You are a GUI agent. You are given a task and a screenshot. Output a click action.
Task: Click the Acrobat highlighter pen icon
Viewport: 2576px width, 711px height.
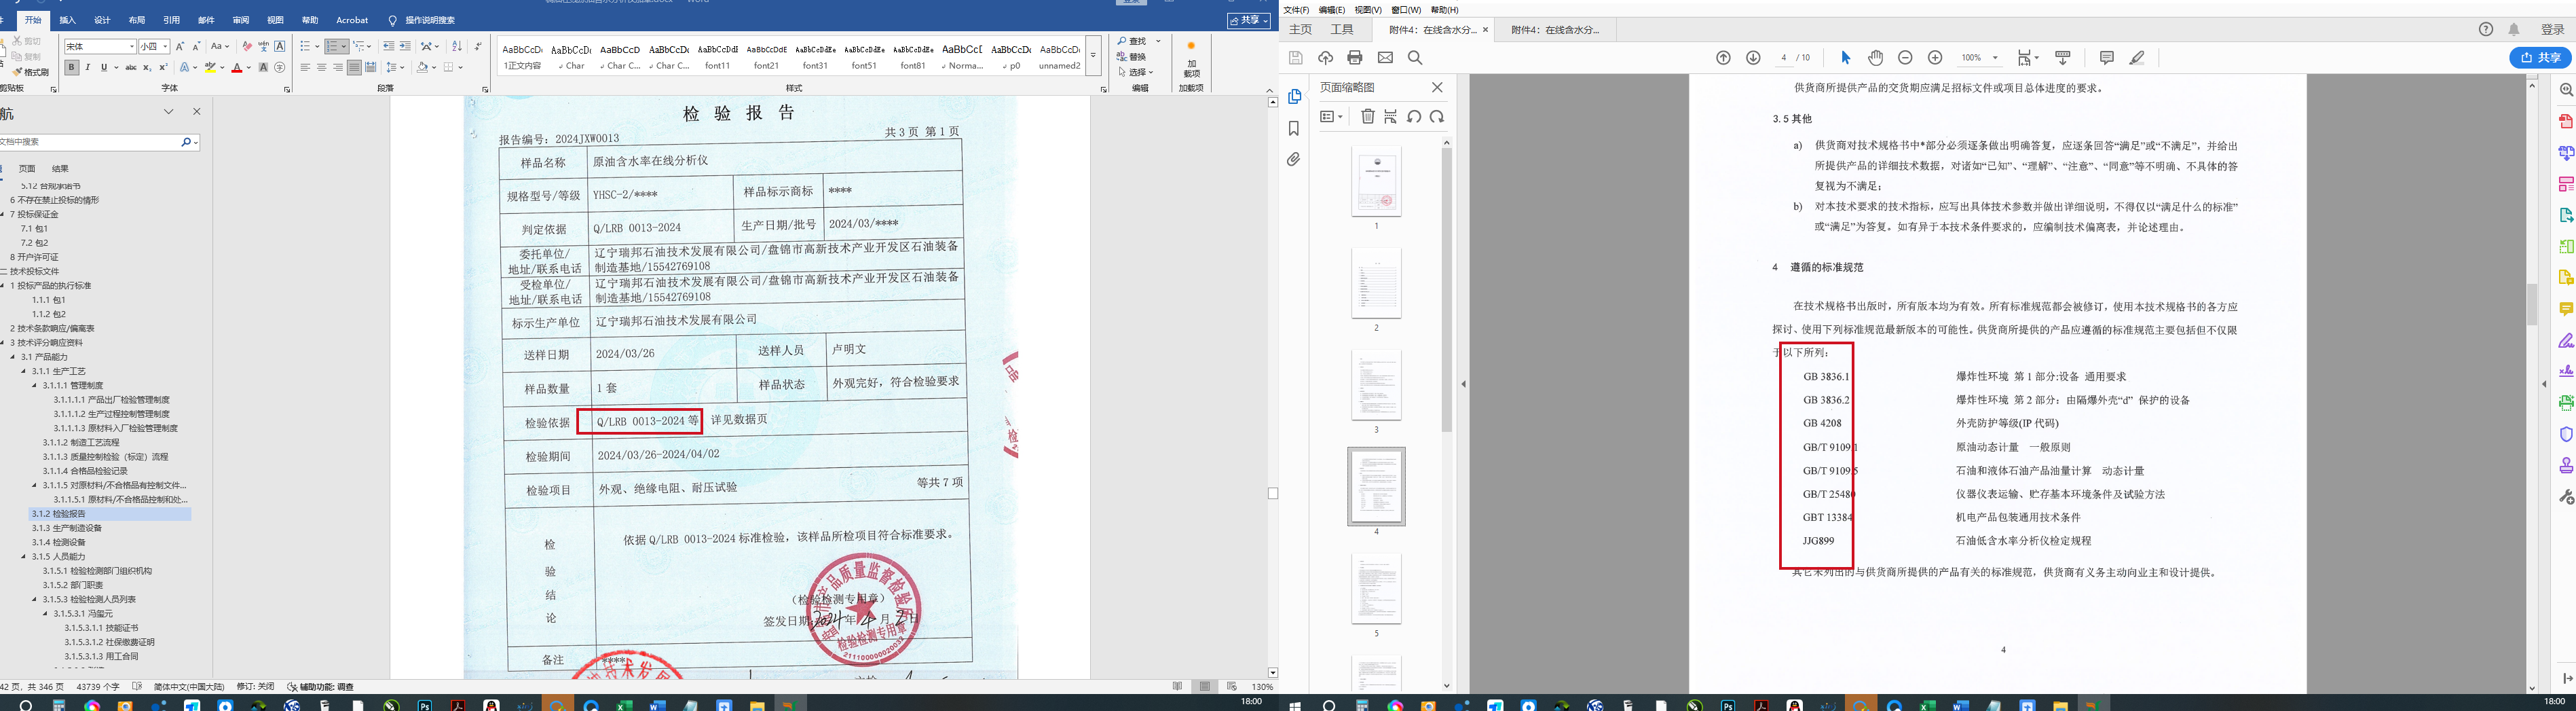[2137, 58]
